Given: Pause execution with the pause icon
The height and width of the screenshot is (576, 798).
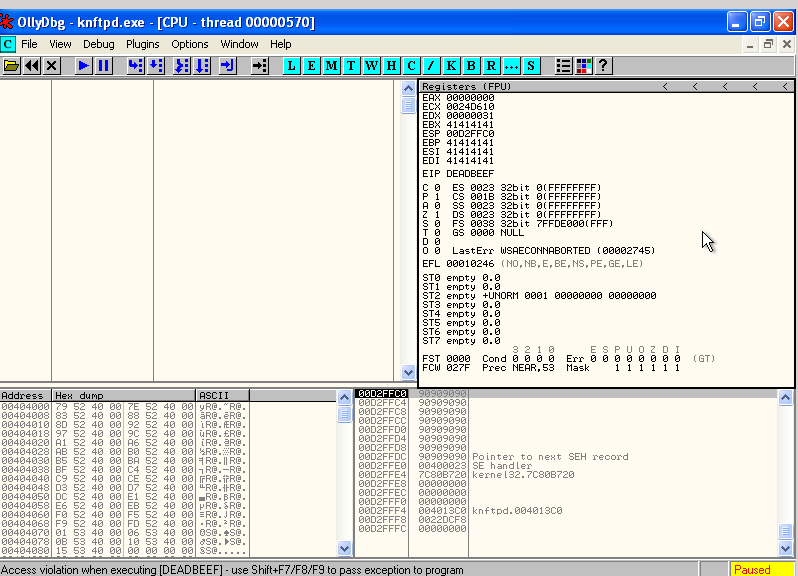Looking at the screenshot, I should [x=104, y=66].
